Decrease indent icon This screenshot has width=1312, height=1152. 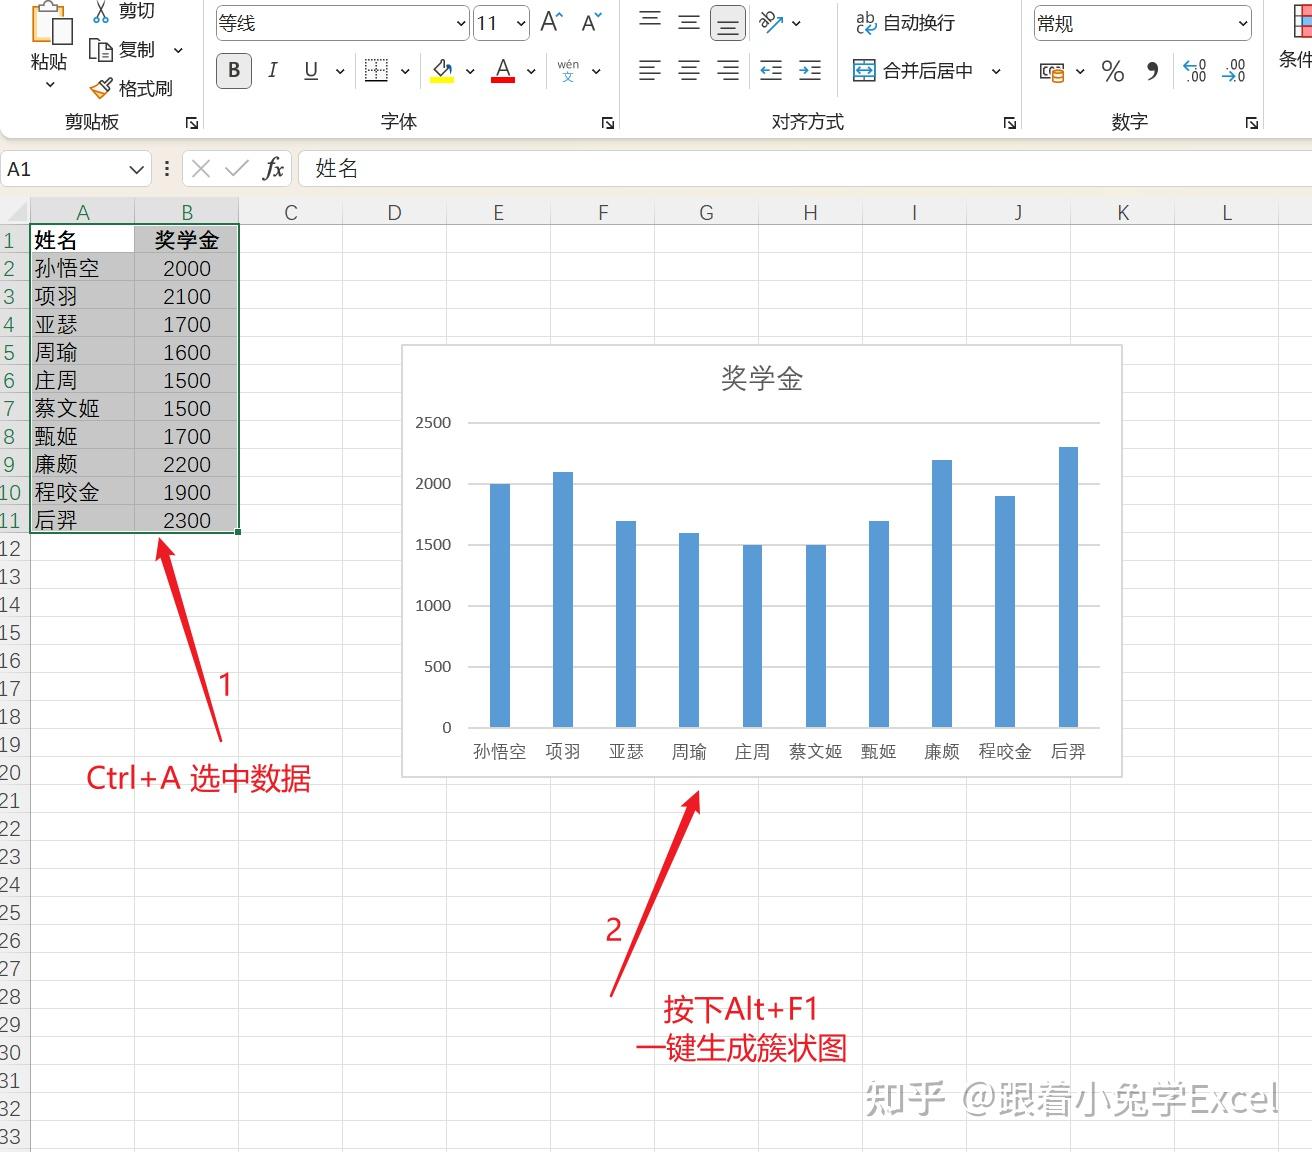(x=770, y=70)
